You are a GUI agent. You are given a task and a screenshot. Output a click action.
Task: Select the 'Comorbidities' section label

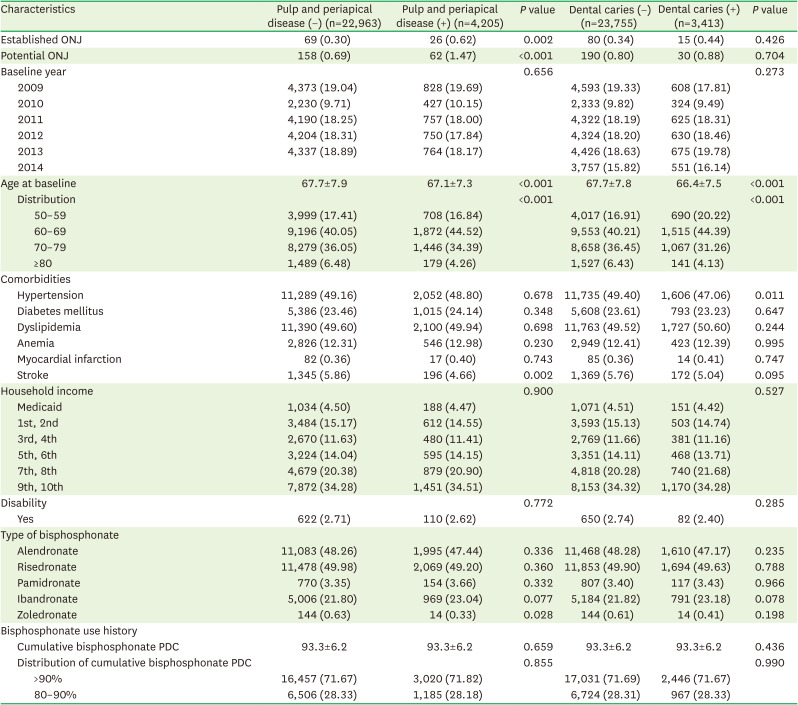36,279
